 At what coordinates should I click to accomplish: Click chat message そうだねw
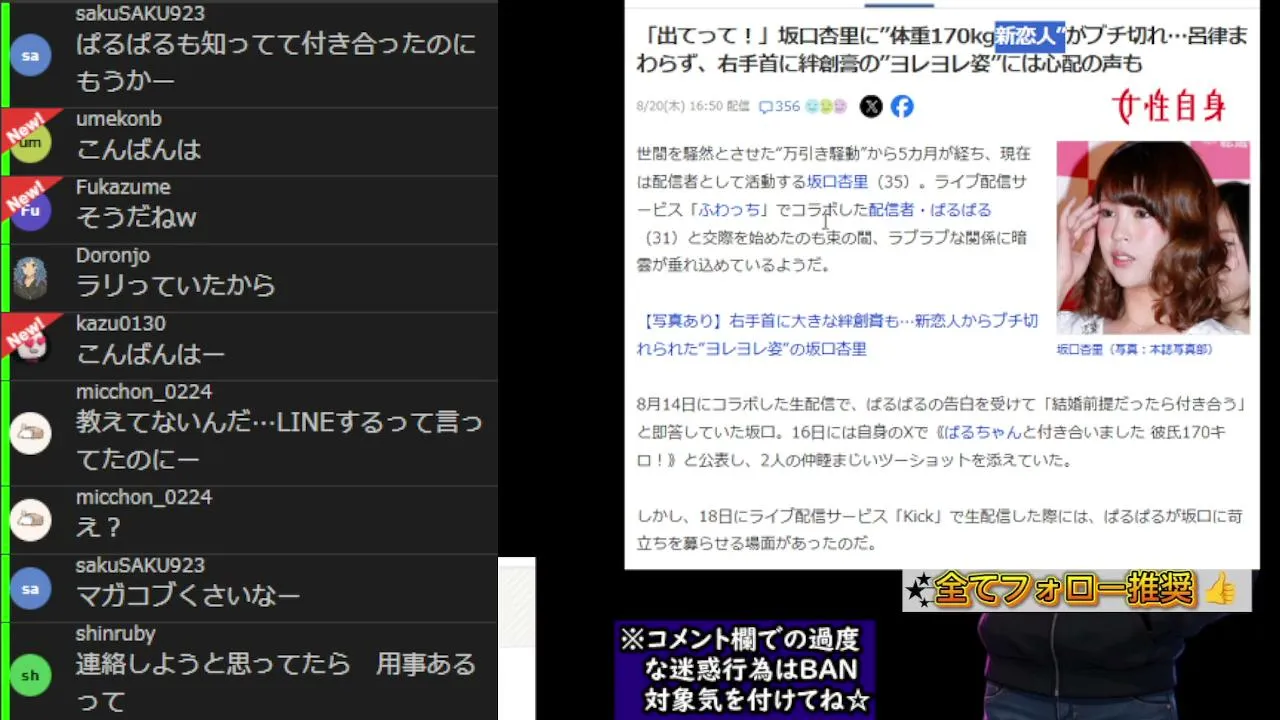point(136,217)
